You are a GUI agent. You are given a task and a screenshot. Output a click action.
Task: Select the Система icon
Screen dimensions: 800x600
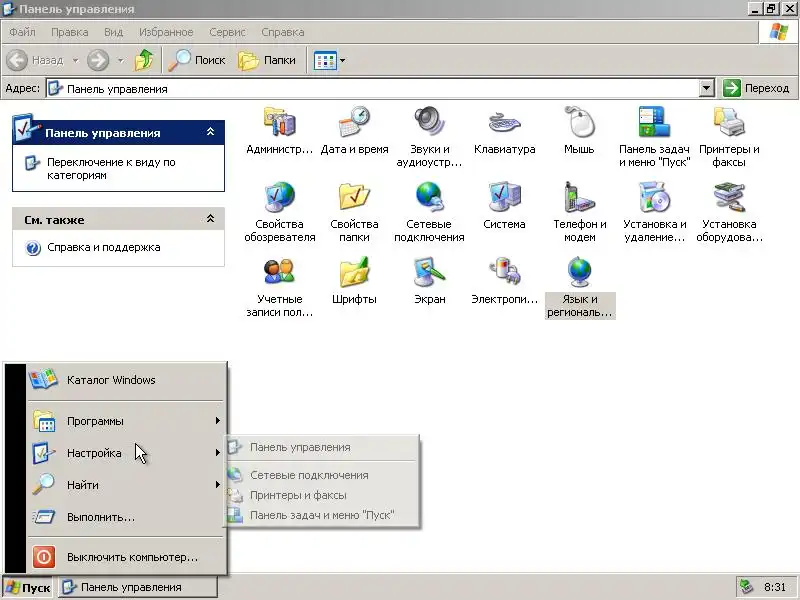(504, 205)
